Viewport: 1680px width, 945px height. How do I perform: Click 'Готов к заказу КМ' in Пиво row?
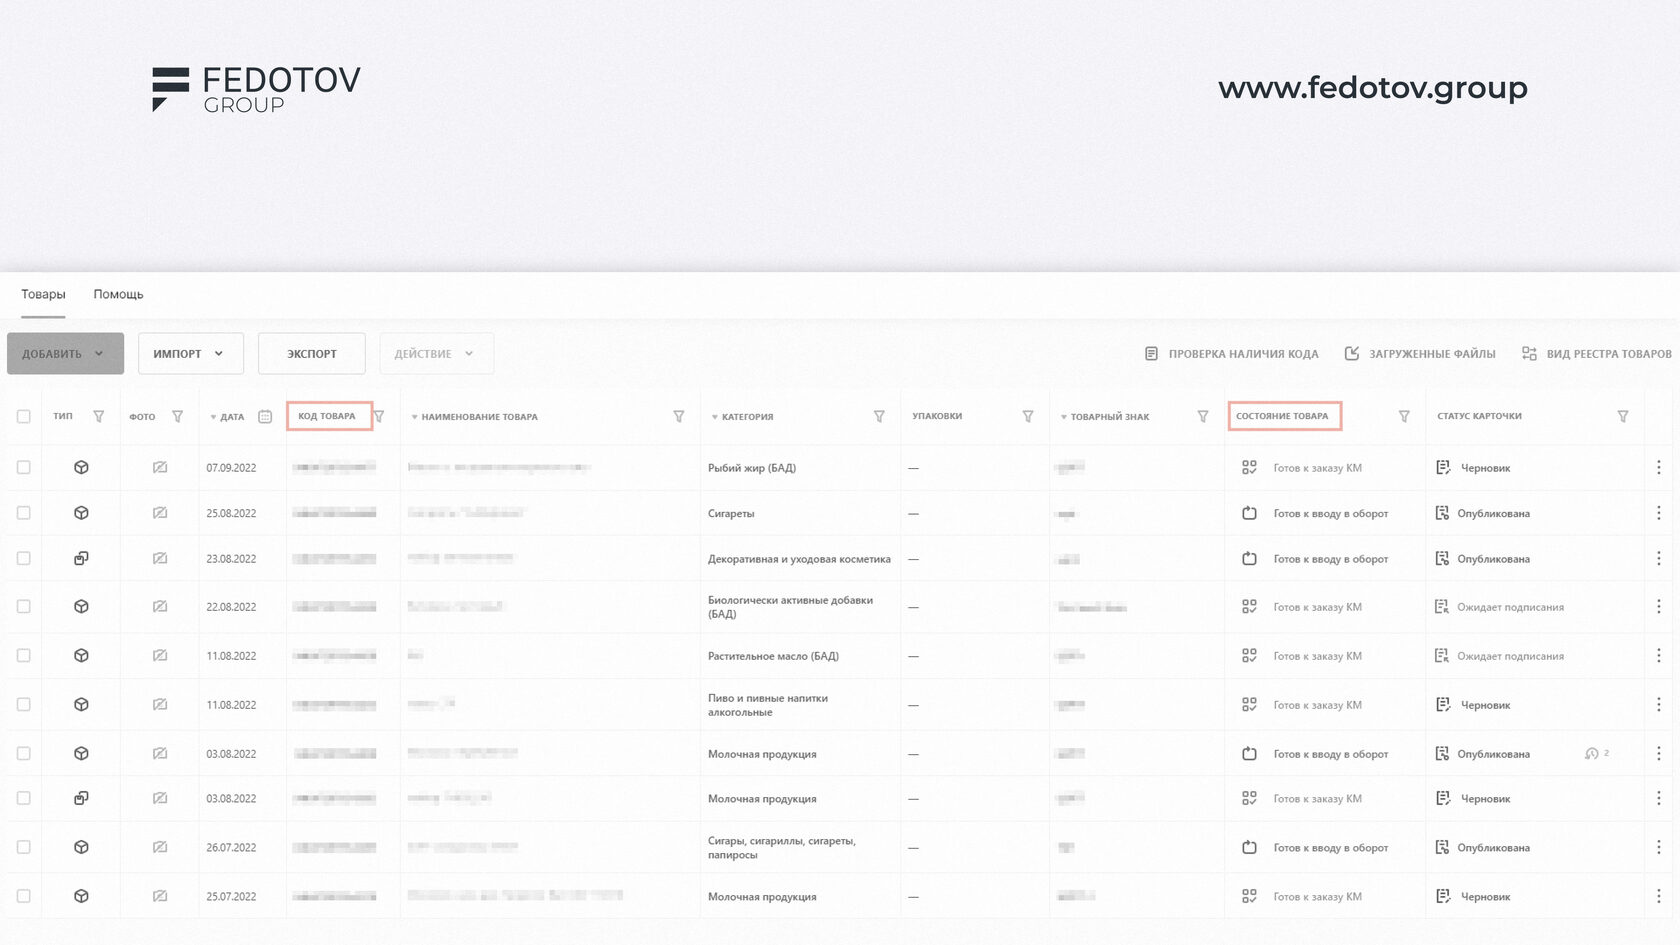tap(1317, 705)
